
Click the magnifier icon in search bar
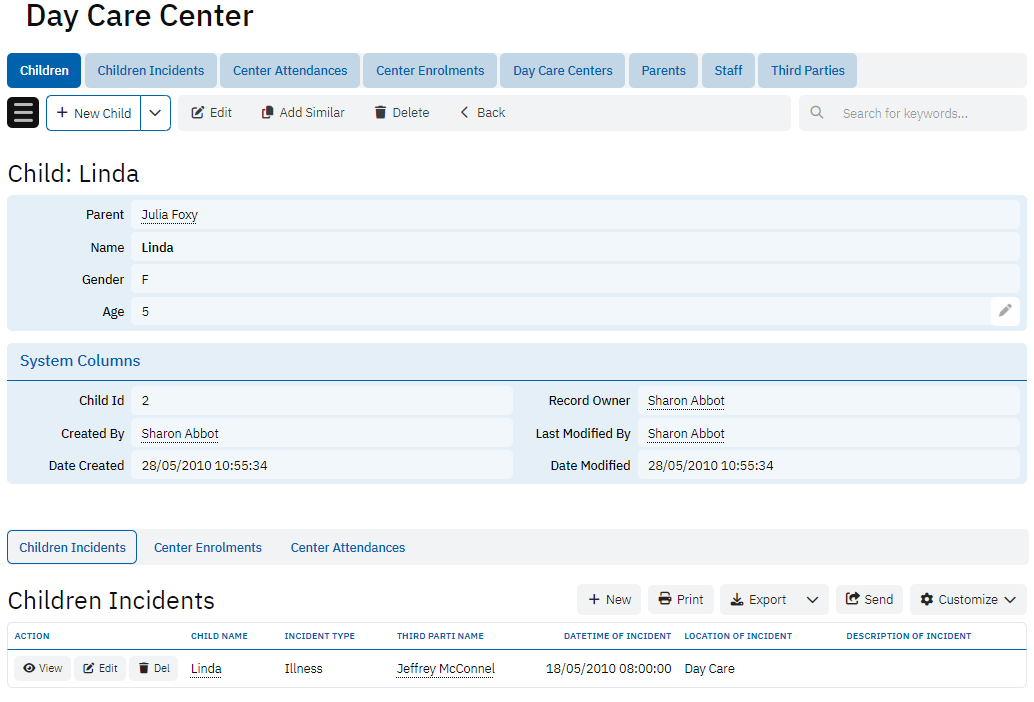[x=817, y=113]
